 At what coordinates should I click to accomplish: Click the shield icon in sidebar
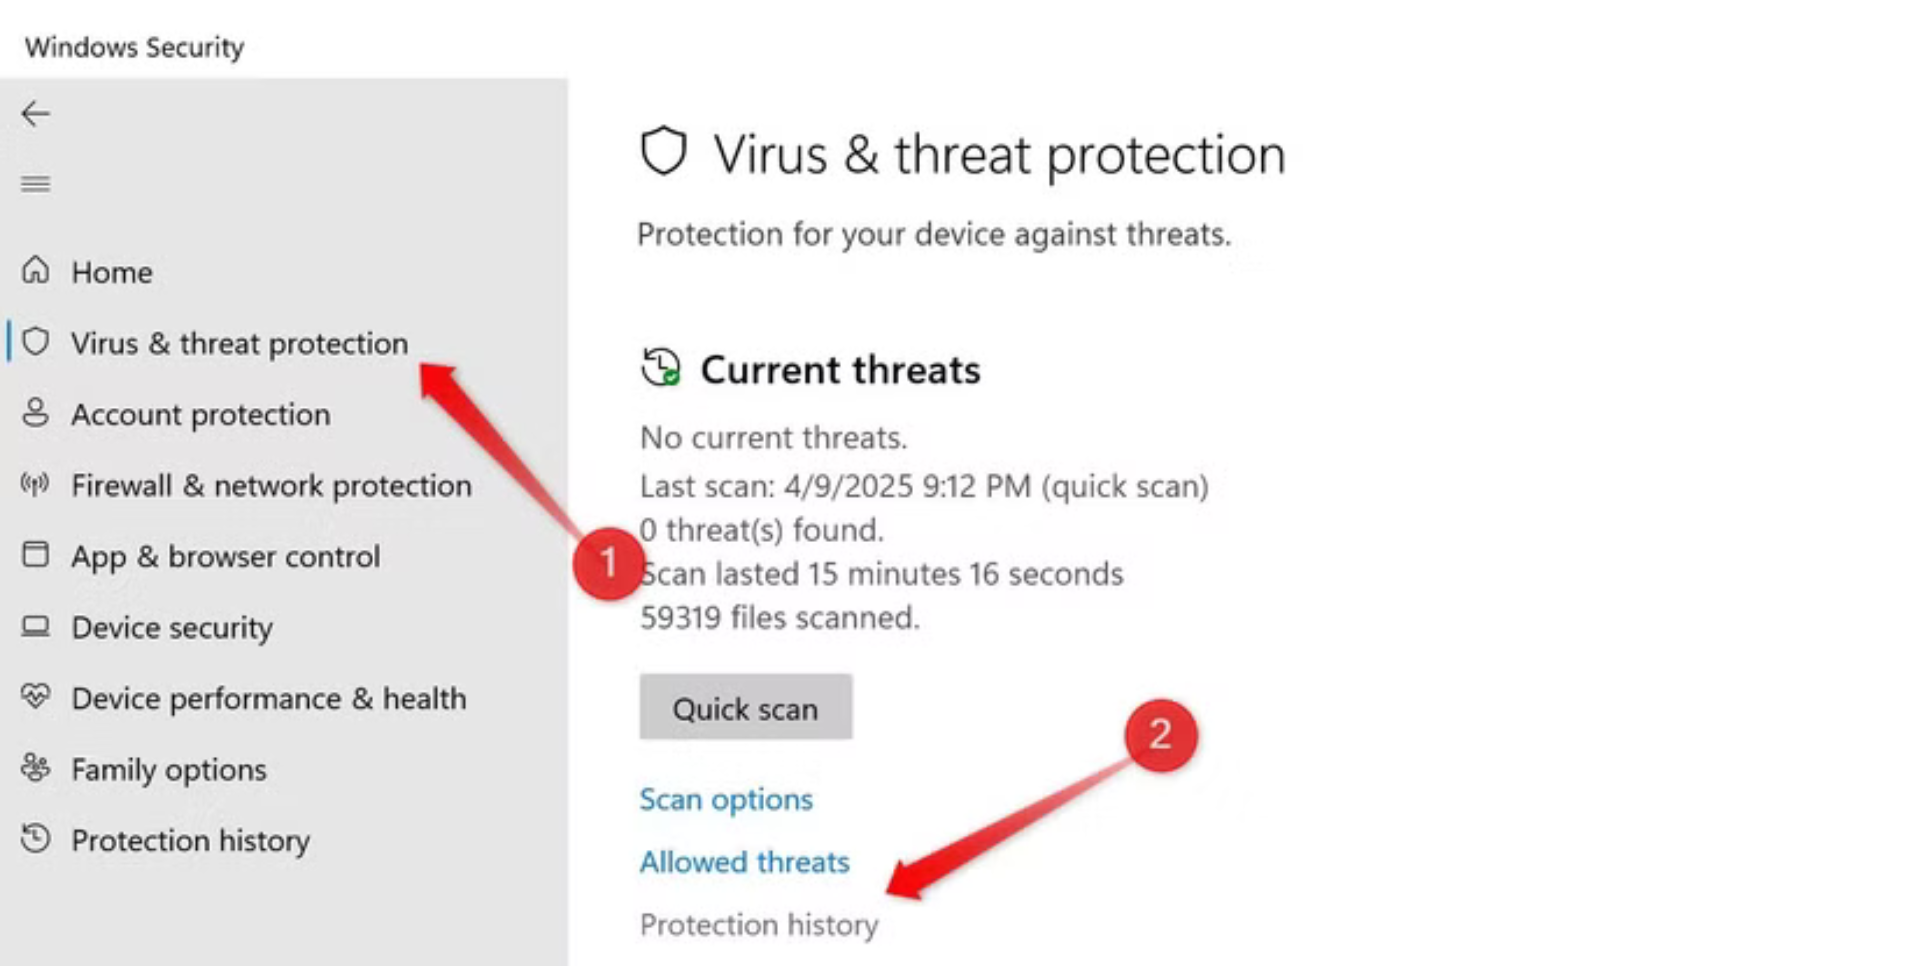click(x=36, y=342)
